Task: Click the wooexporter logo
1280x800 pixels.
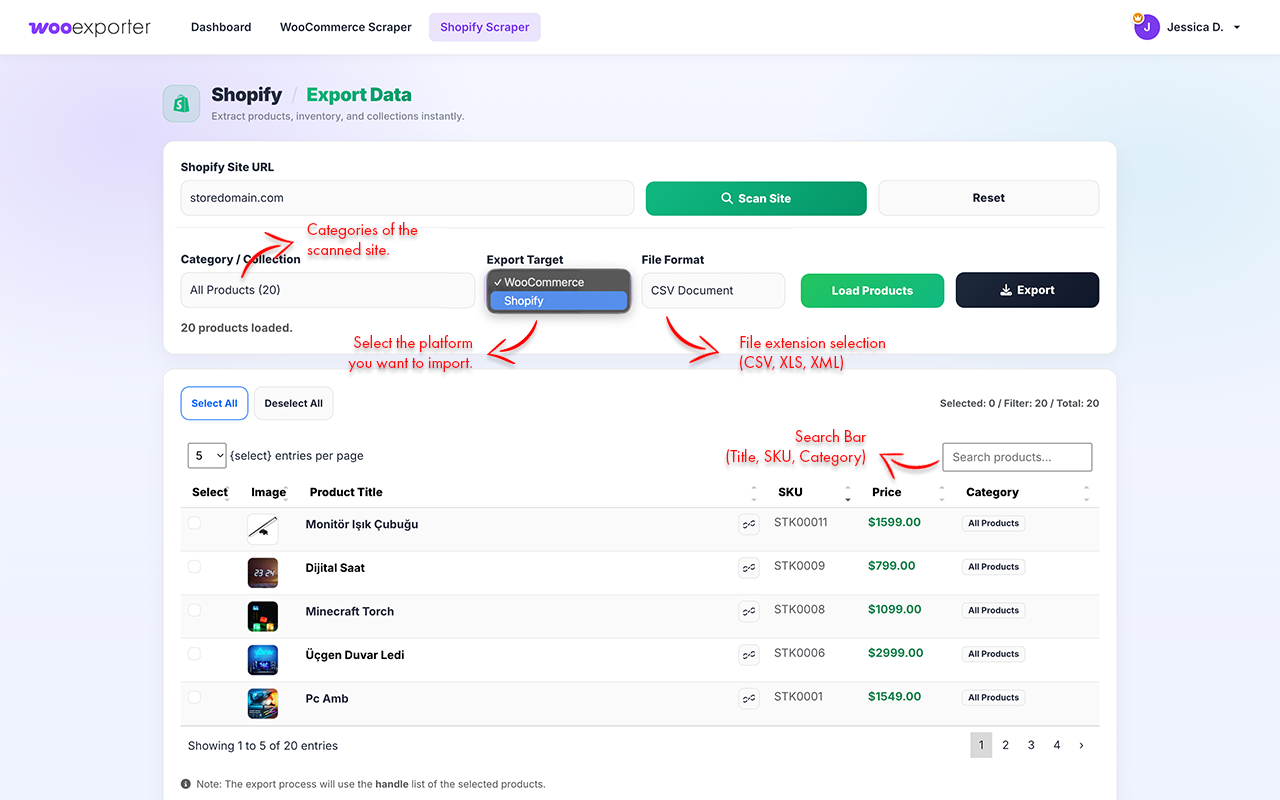Action: 90,27
